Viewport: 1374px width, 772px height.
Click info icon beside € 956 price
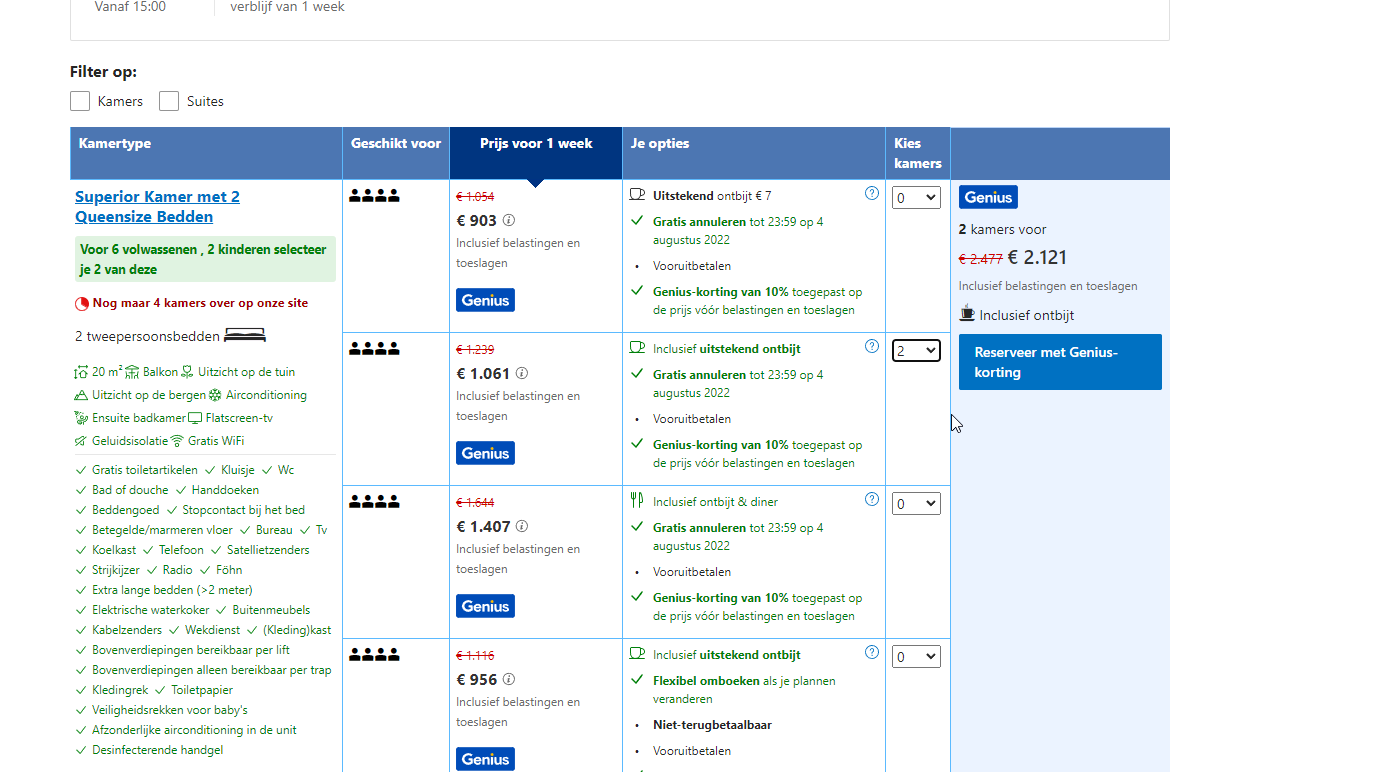click(509, 679)
